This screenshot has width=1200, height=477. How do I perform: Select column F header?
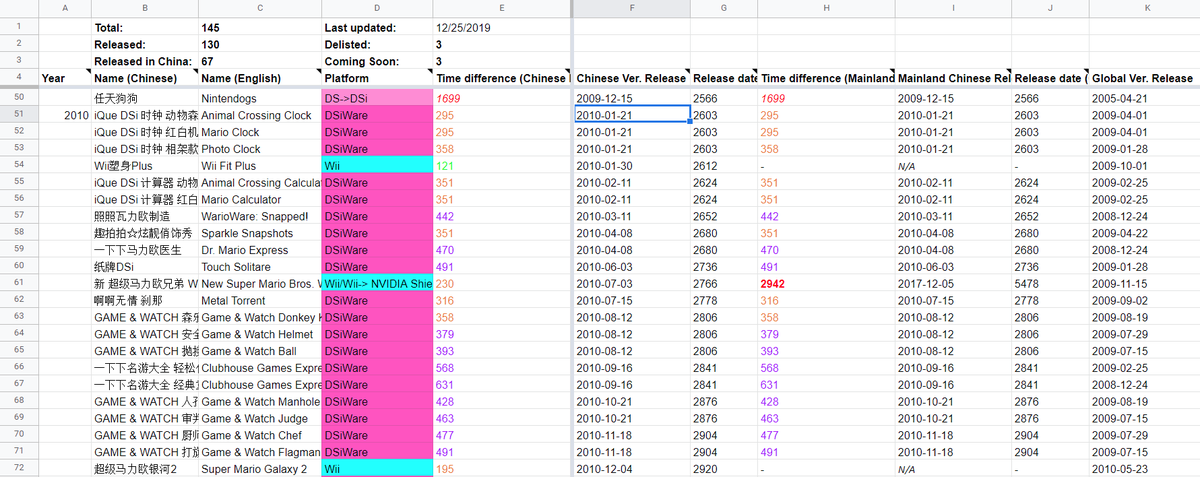click(x=632, y=8)
